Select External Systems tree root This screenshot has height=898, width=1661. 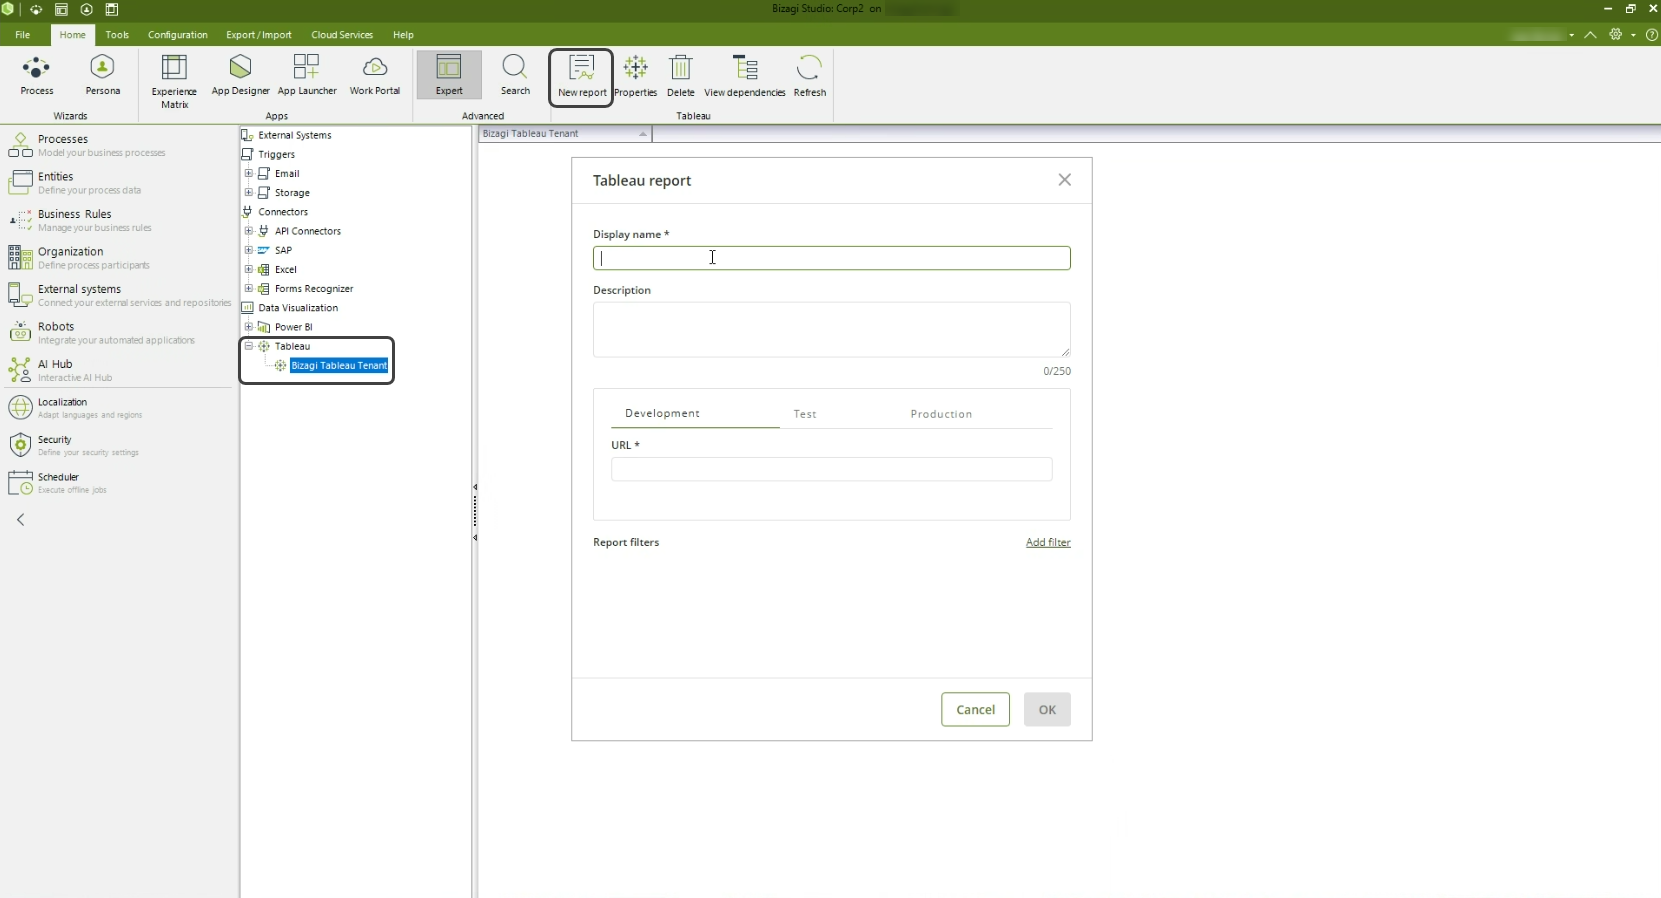[294, 135]
